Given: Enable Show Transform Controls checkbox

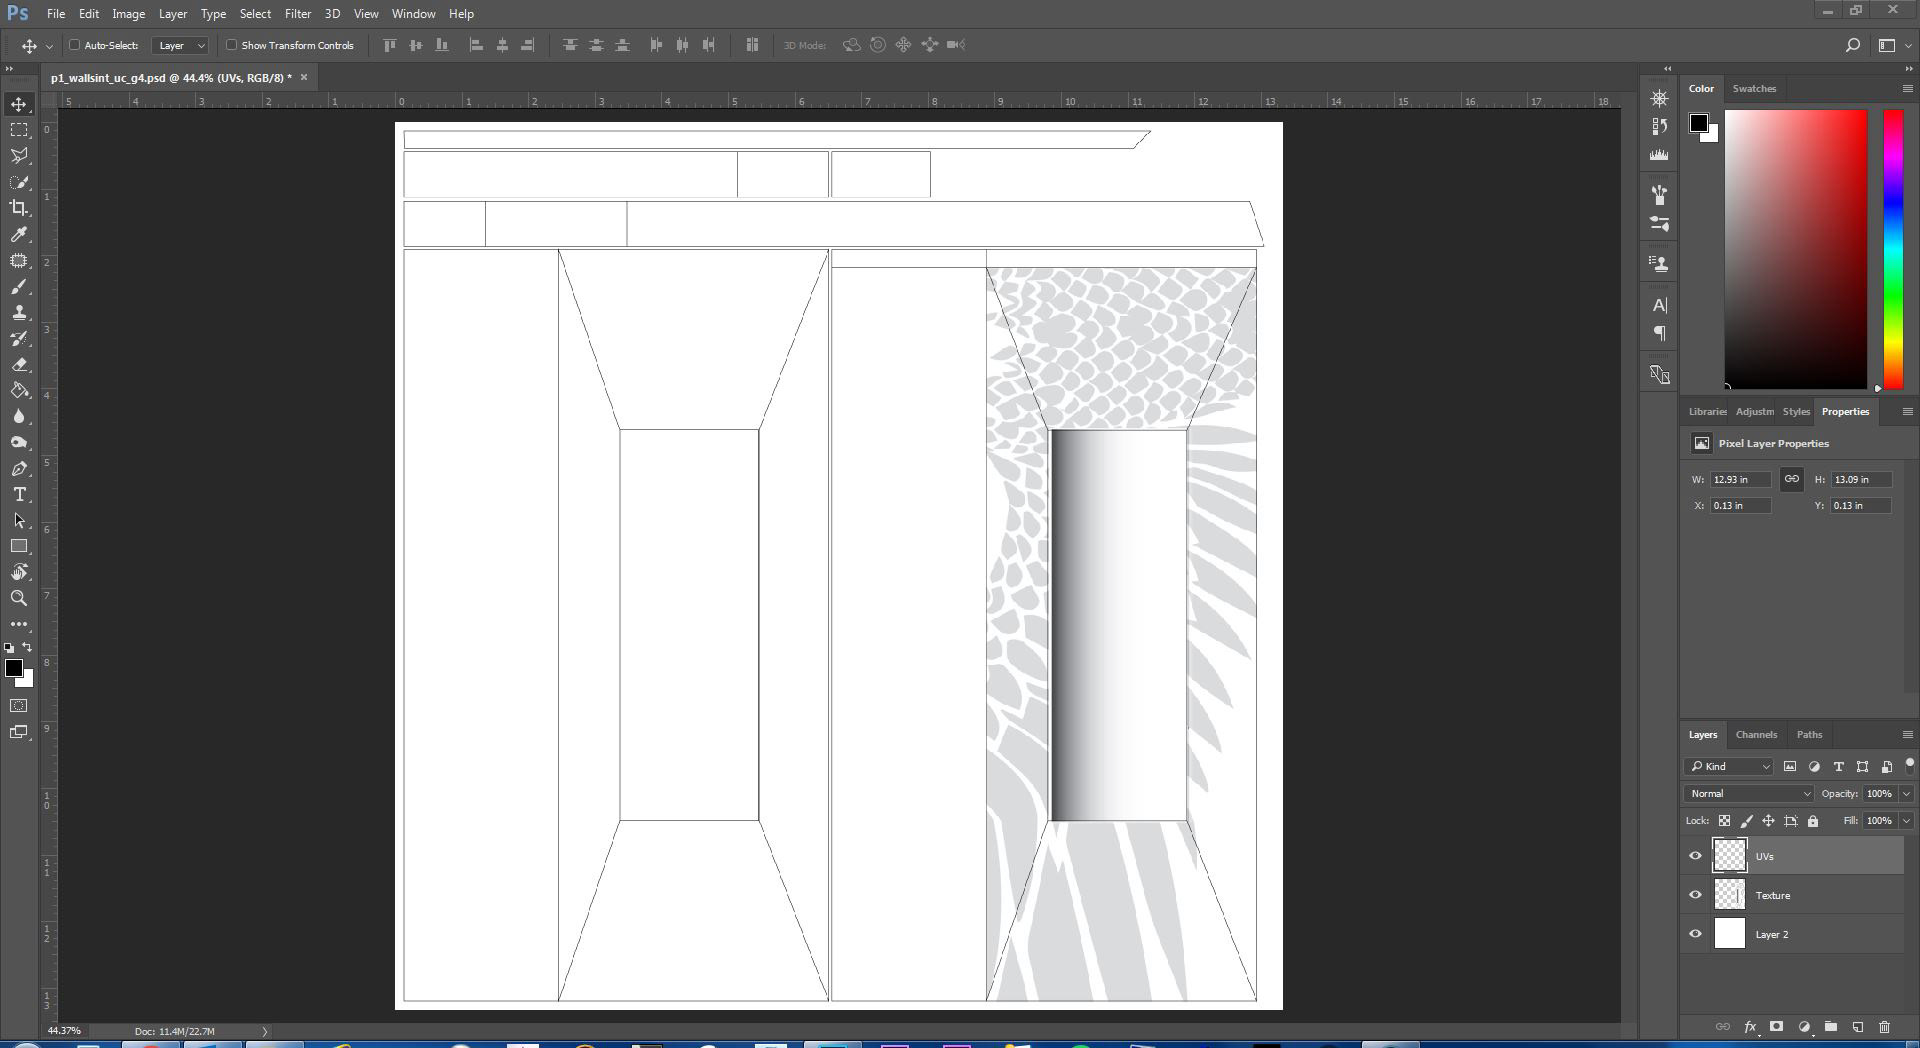Looking at the screenshot, I should point(231,45).
